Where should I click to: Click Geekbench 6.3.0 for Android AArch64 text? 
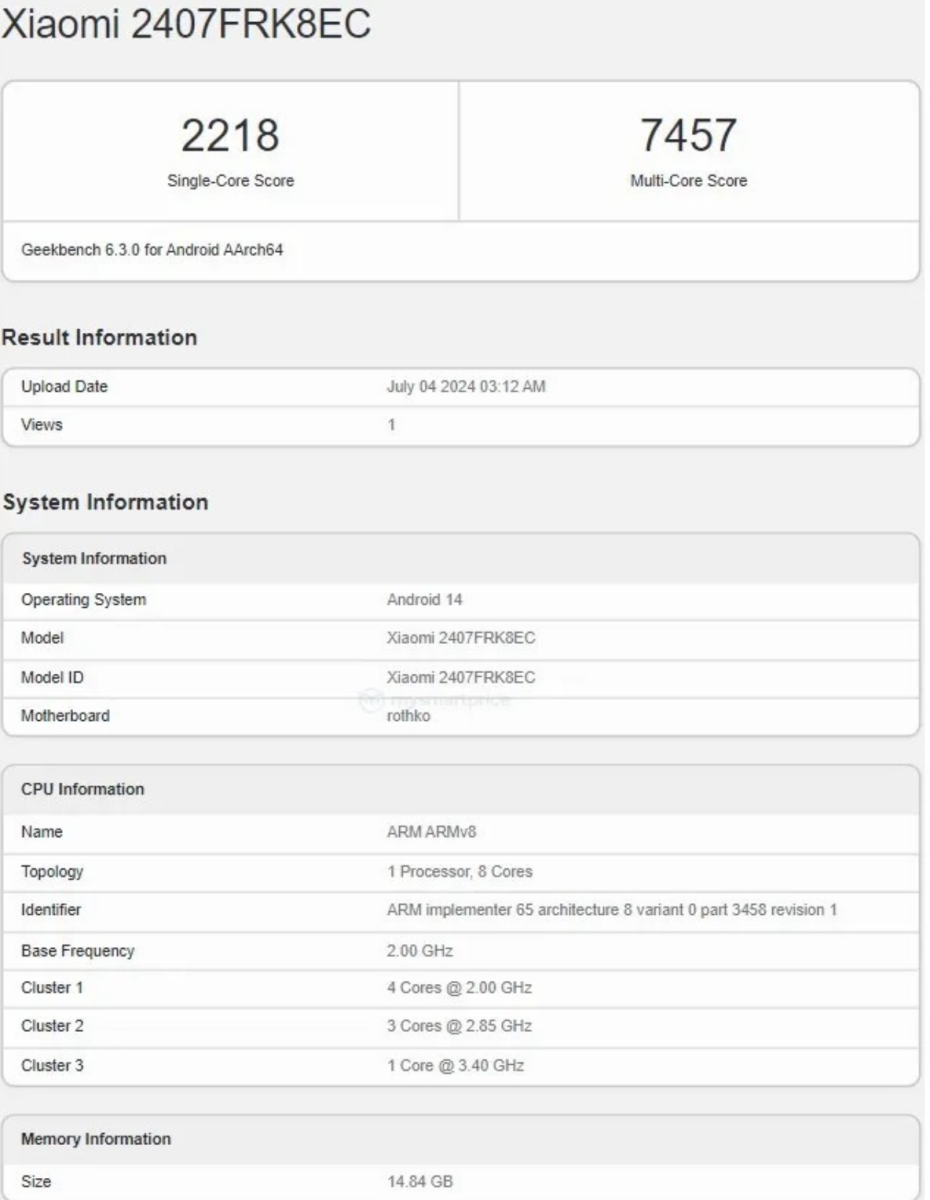point(152,250)
